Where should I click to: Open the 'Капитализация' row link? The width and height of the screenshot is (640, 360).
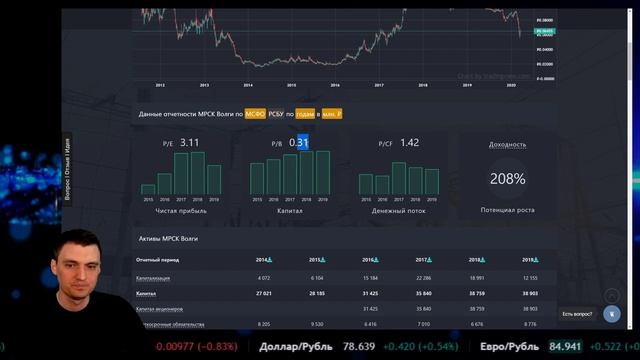(153, 278)
